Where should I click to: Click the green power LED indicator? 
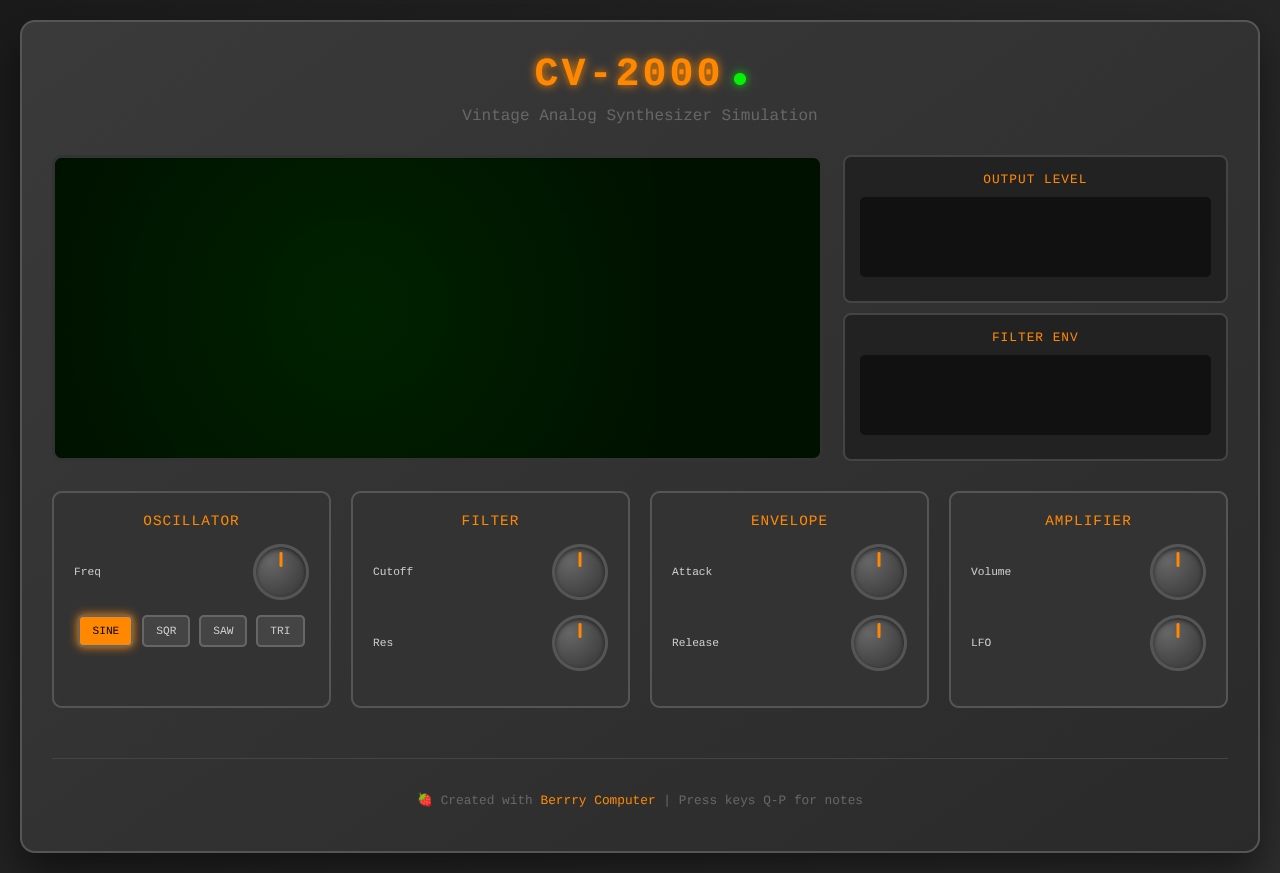pyautogui.click(x=739, y=76)
